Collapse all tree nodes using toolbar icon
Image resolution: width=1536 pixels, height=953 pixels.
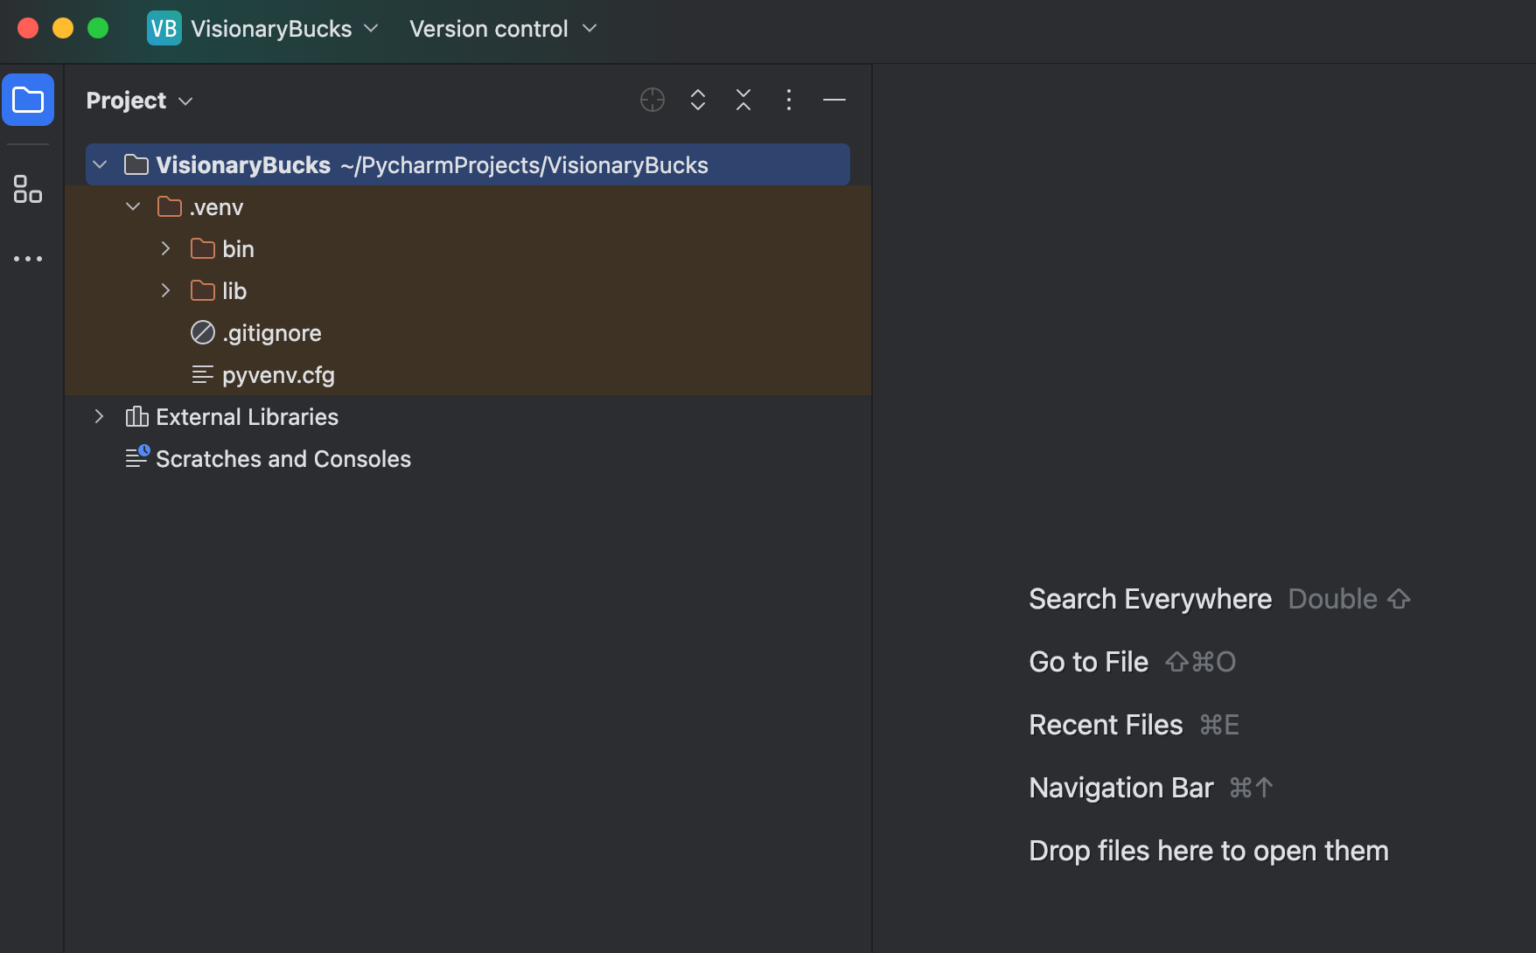coord(743,100)
